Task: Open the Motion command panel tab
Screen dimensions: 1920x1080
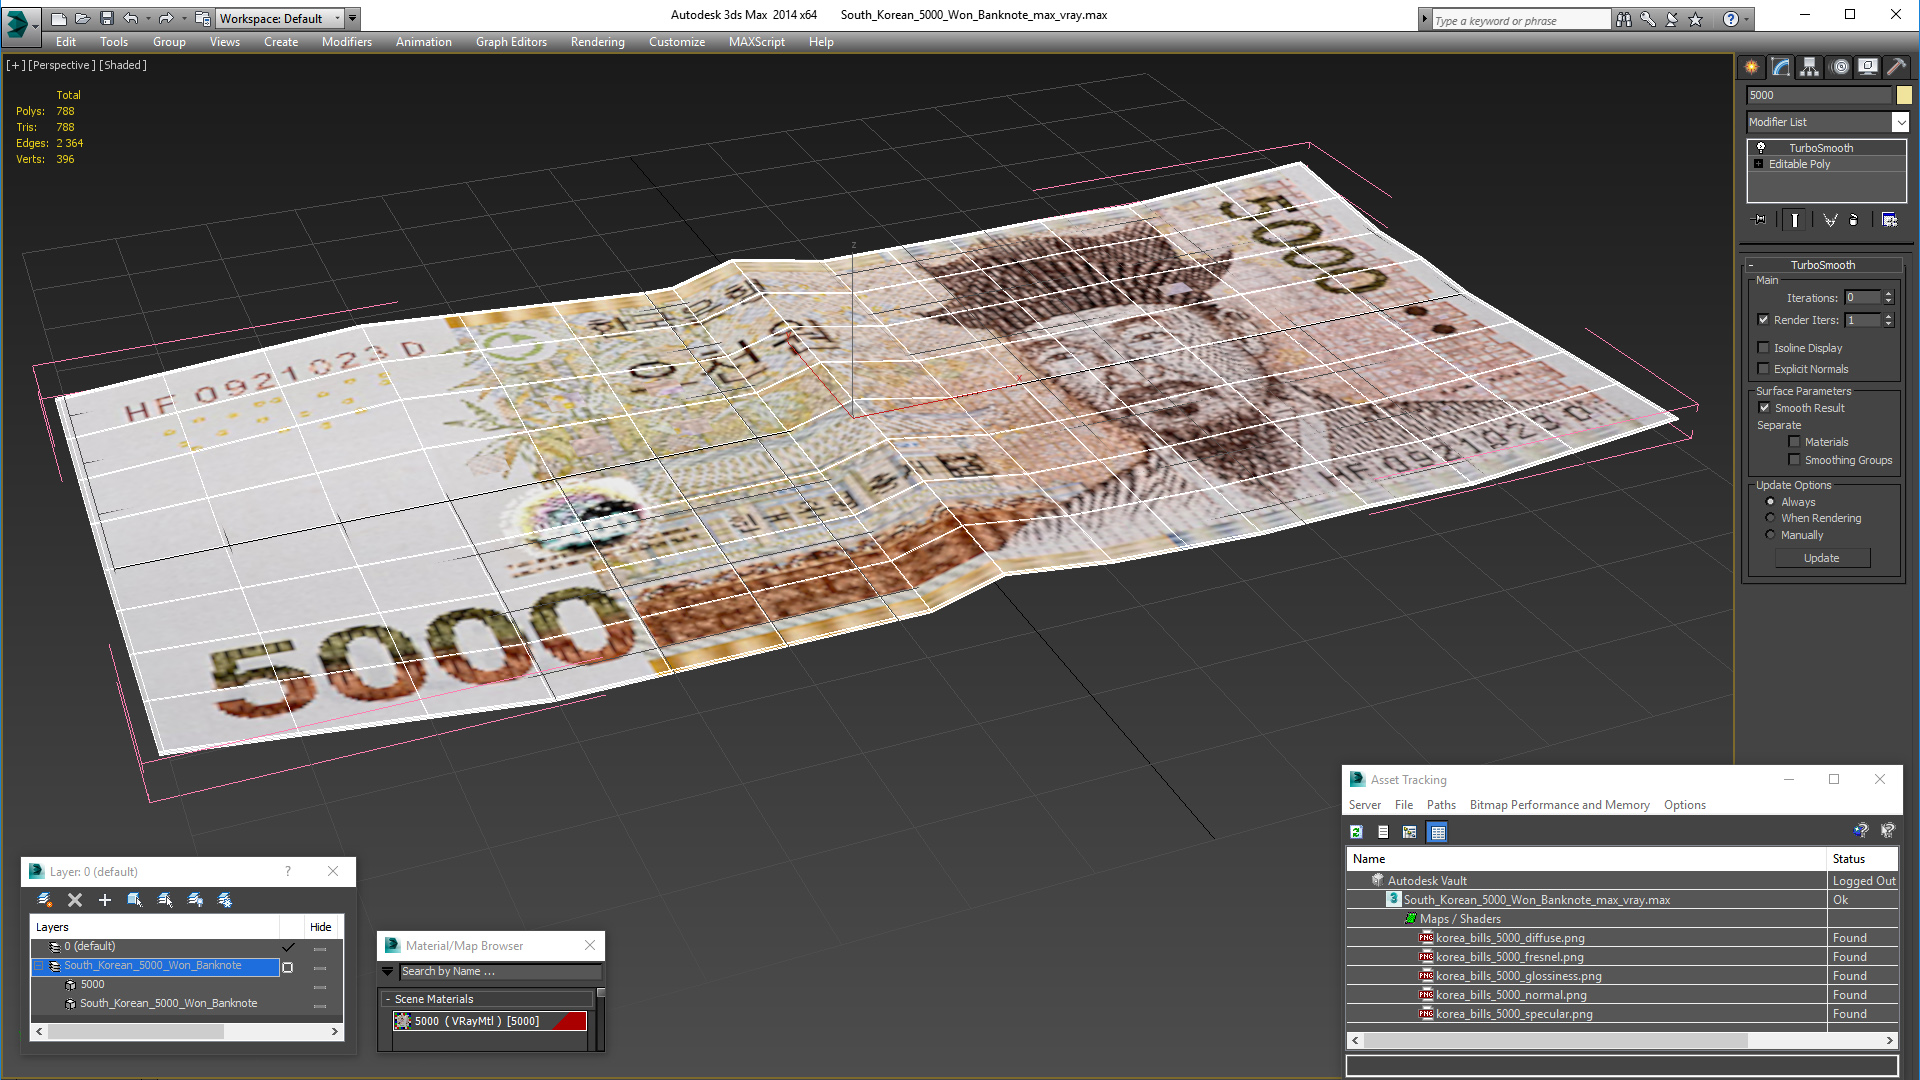Action: click(1839, 67)
